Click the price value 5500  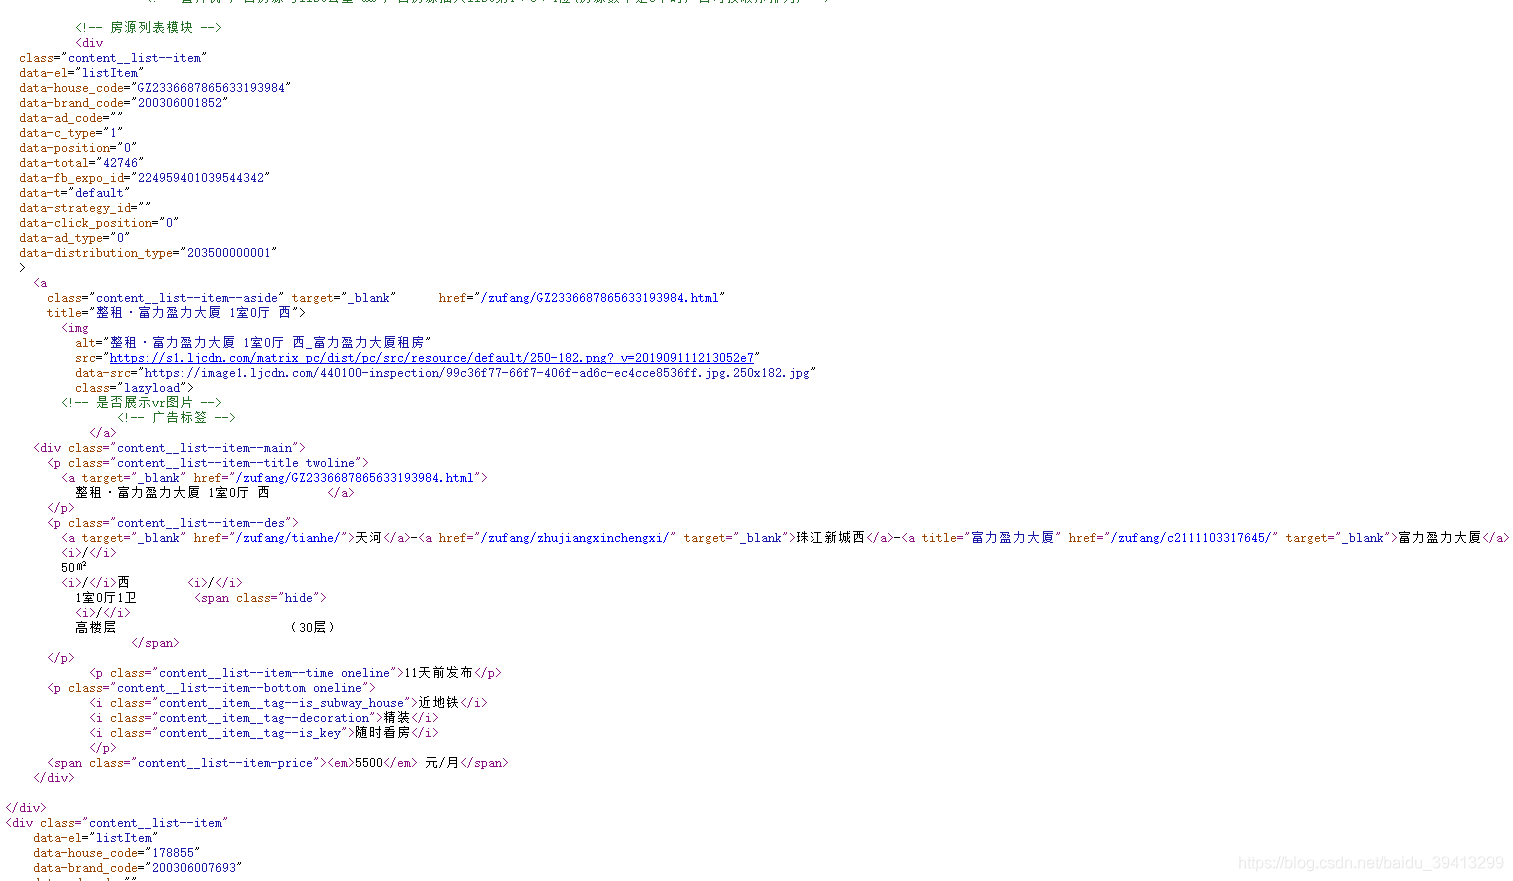[369, 763]
